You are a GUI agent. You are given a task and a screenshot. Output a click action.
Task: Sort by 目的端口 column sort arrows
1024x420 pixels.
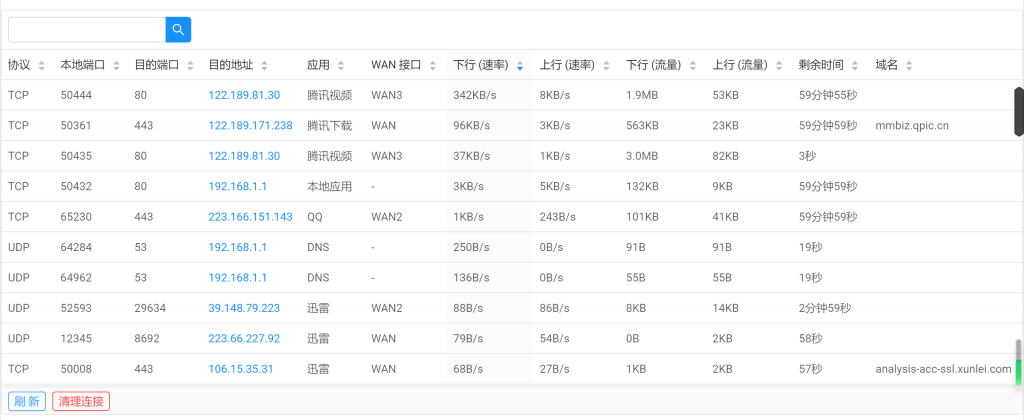tap(190, 65)
